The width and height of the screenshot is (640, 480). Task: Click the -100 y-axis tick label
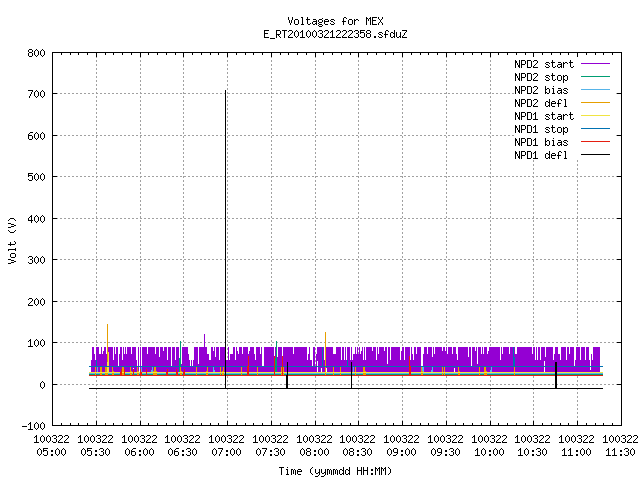pyautogui.click(x=33, y=426)
